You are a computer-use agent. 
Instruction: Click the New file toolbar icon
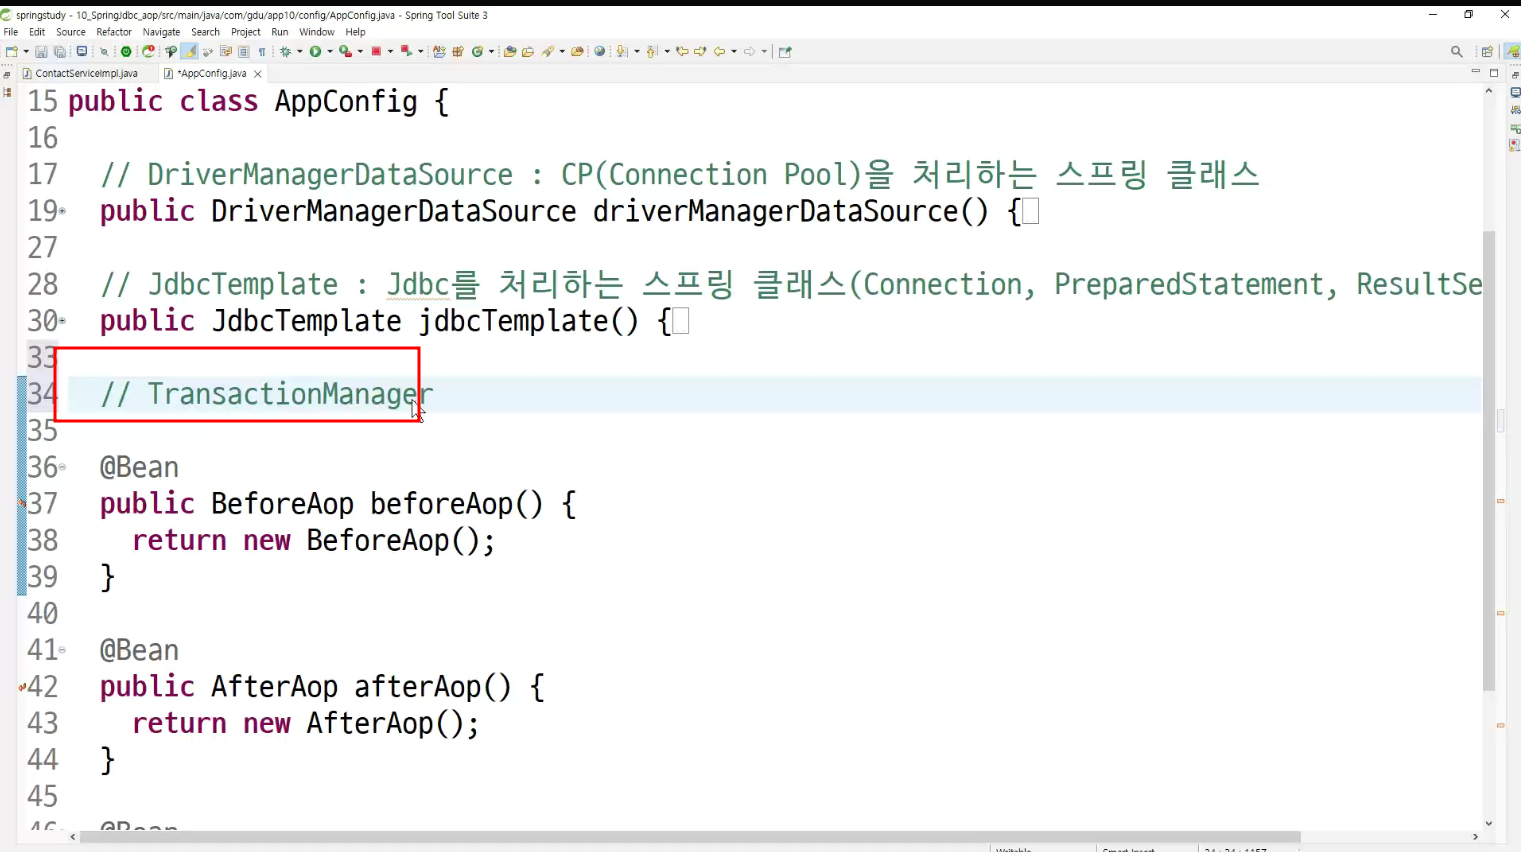click(11, 51)
